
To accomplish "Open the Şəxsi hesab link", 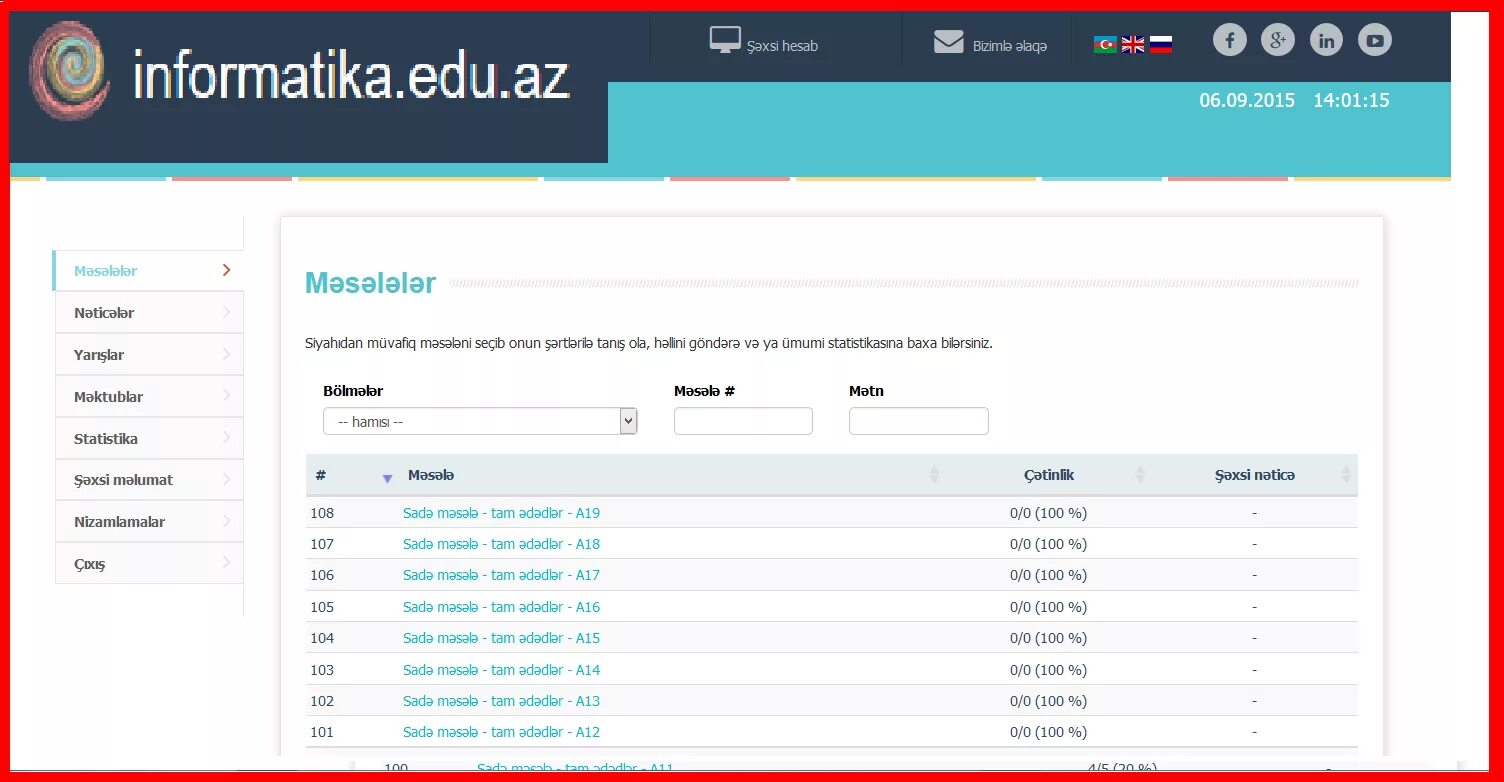I will click(x=782, y=46).
